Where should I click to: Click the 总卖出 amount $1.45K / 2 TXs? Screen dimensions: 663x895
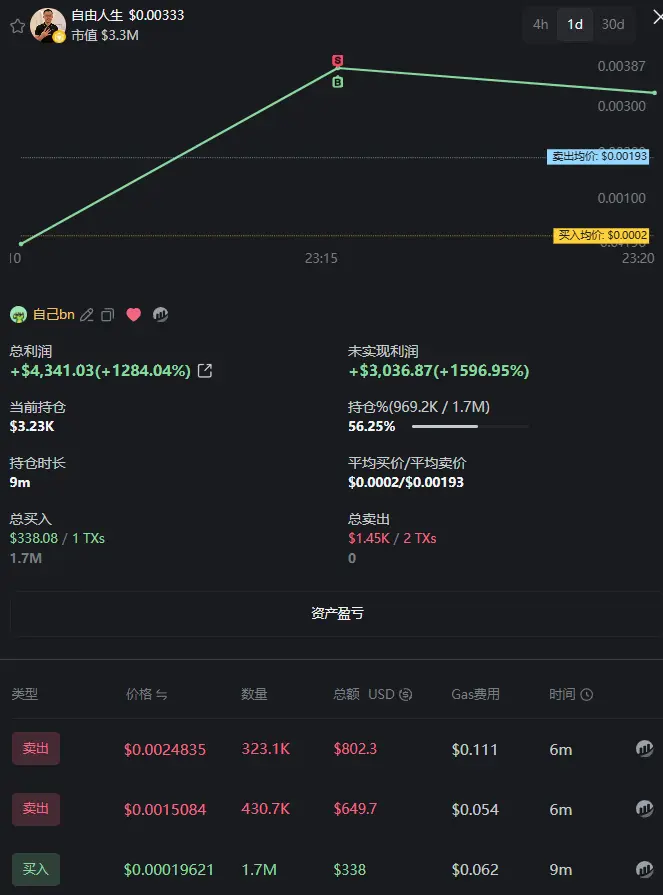(393, 538)
